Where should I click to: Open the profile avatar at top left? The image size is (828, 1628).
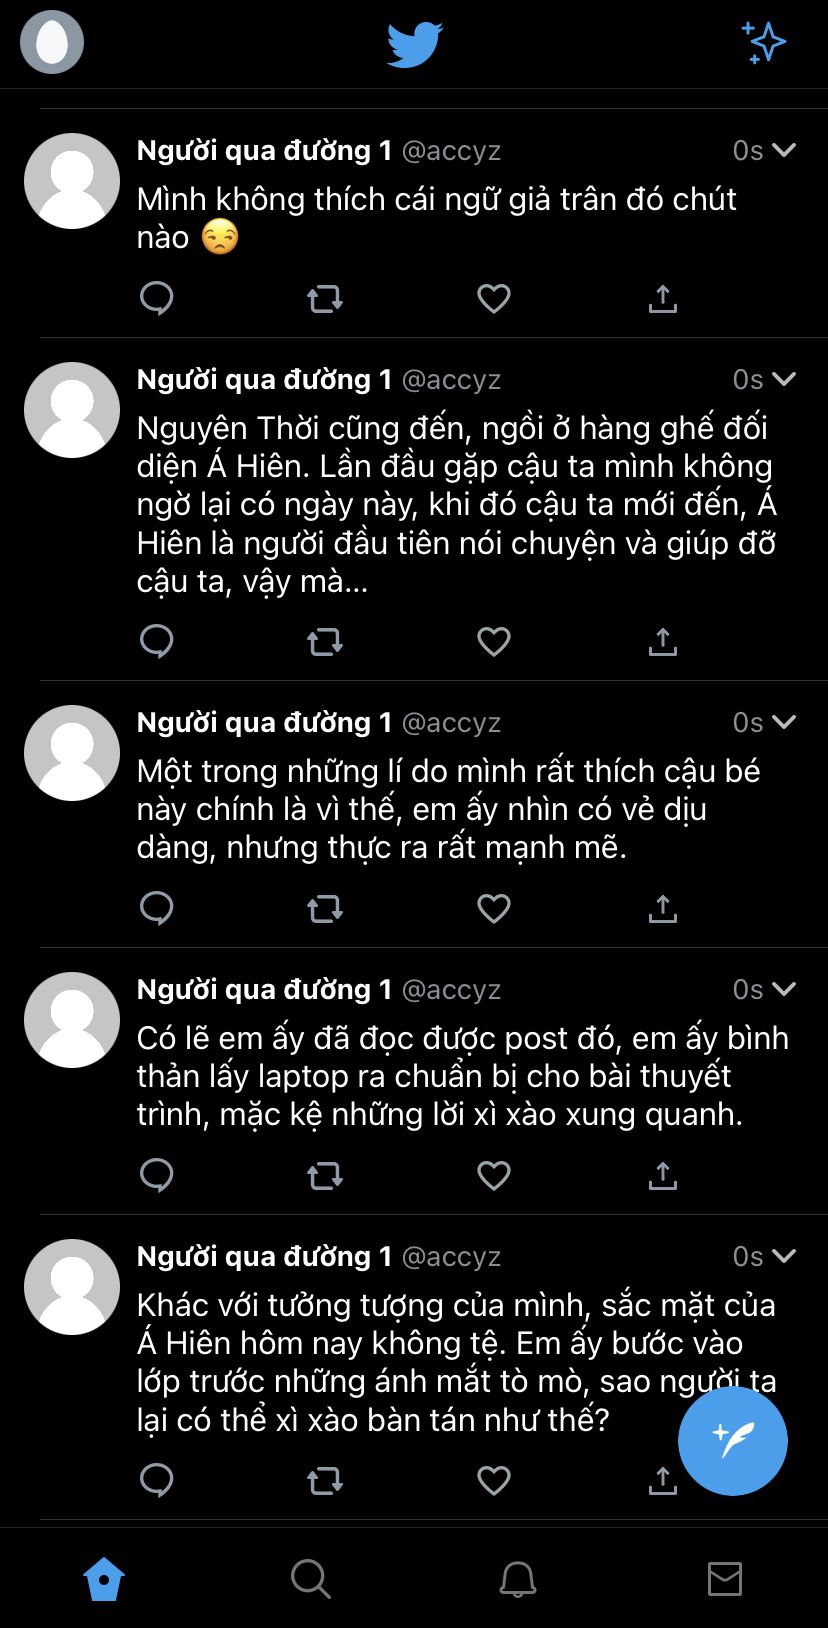[52, 42]
